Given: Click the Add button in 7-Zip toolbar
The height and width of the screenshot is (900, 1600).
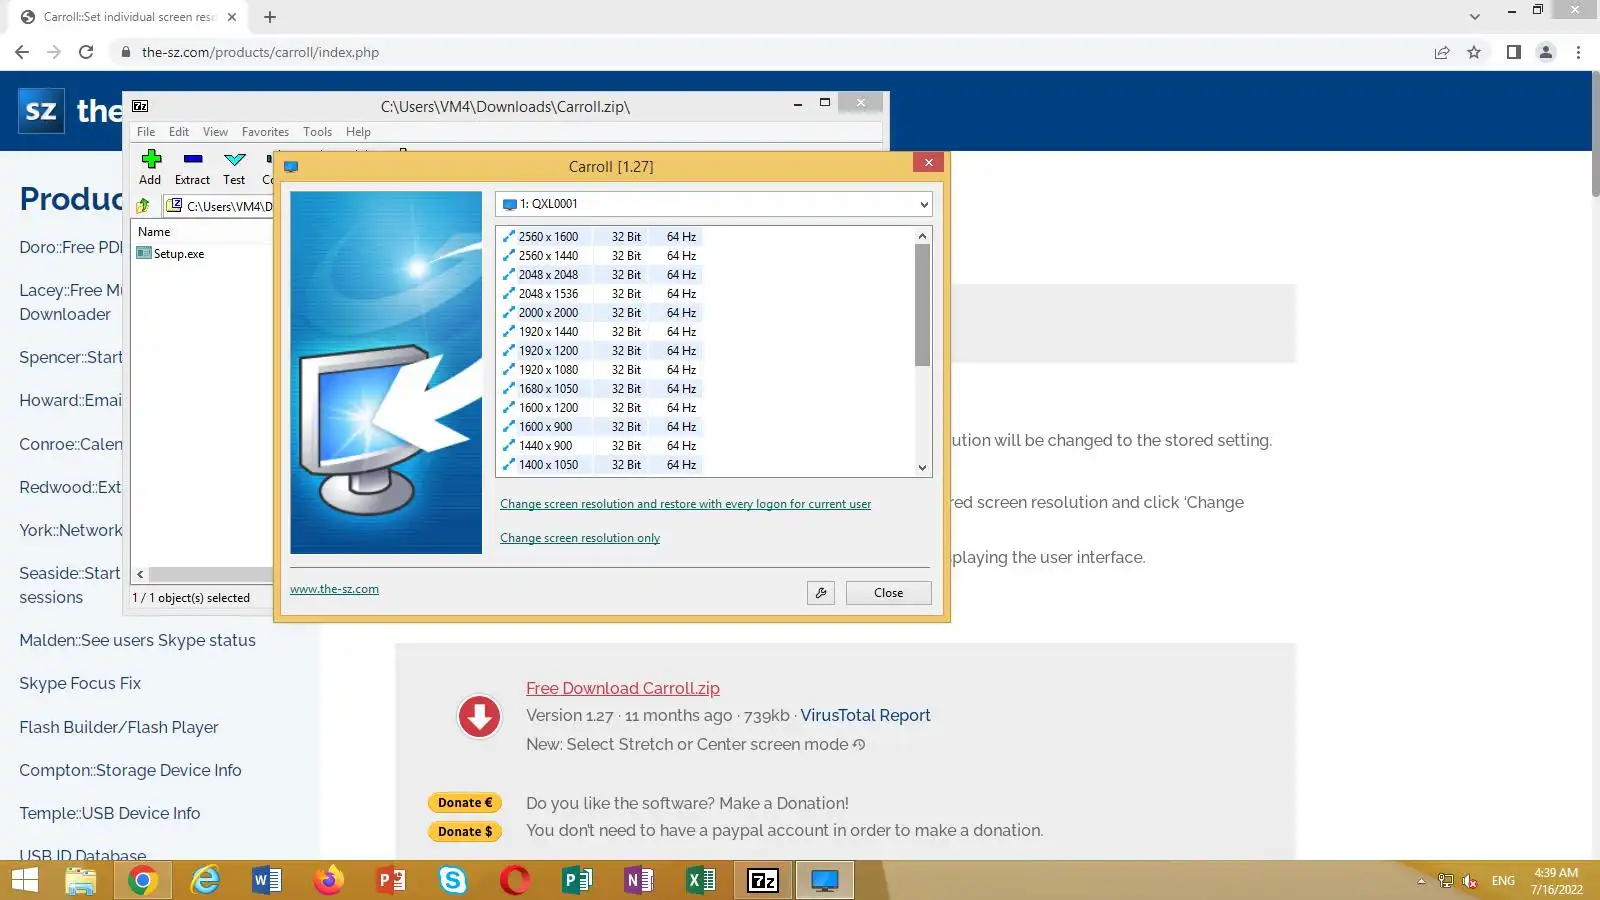Looking at the screenshot, I should tap(151, 168).
